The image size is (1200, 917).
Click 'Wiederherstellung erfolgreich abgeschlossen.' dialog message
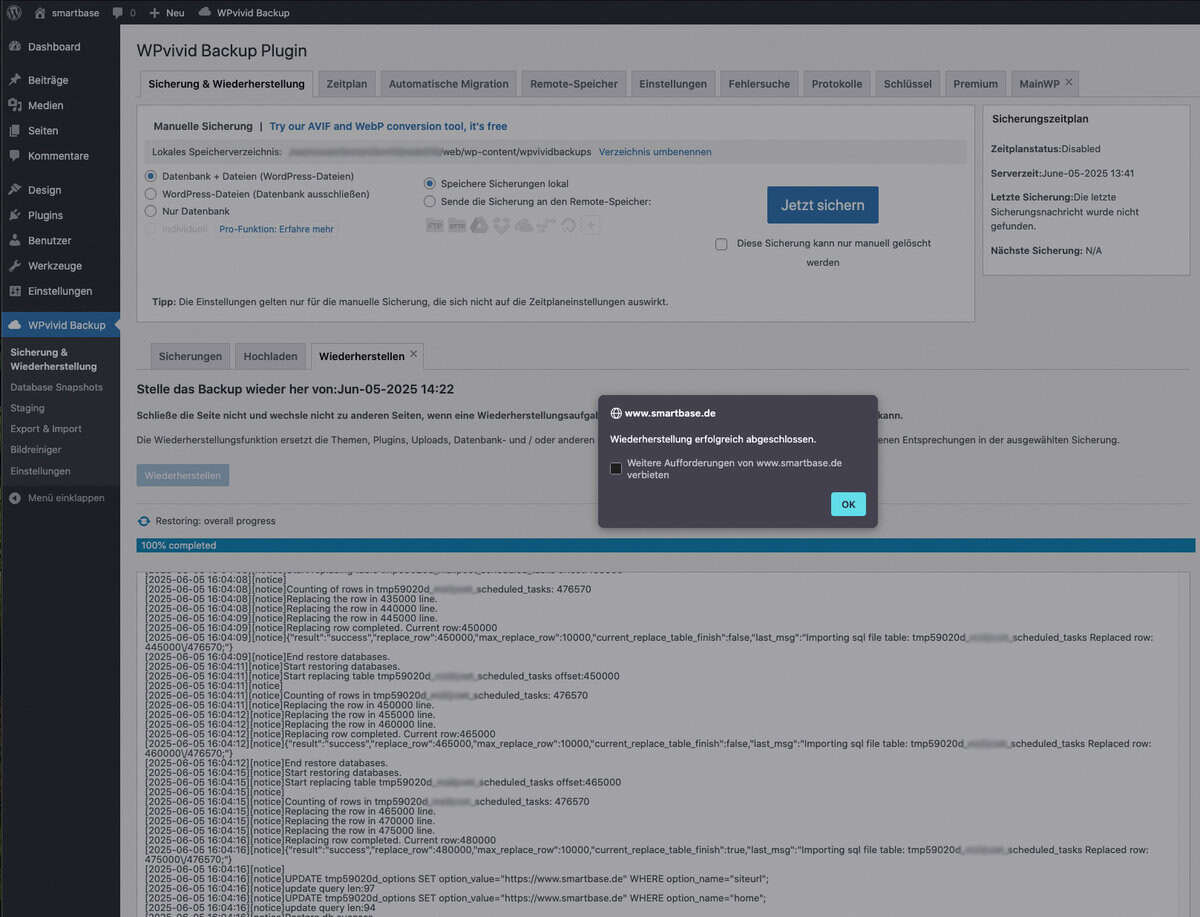tap(713, 439)
